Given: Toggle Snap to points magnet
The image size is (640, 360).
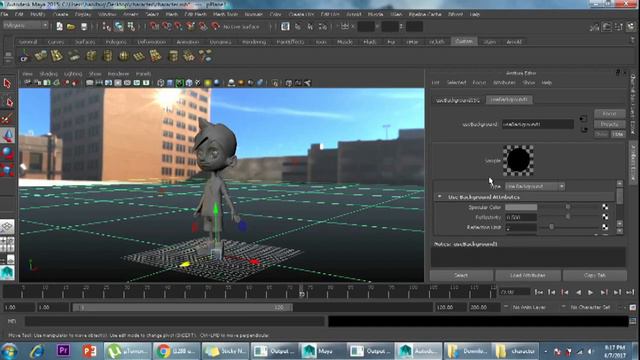Looking at the screenshot, I should click(178, 27).
